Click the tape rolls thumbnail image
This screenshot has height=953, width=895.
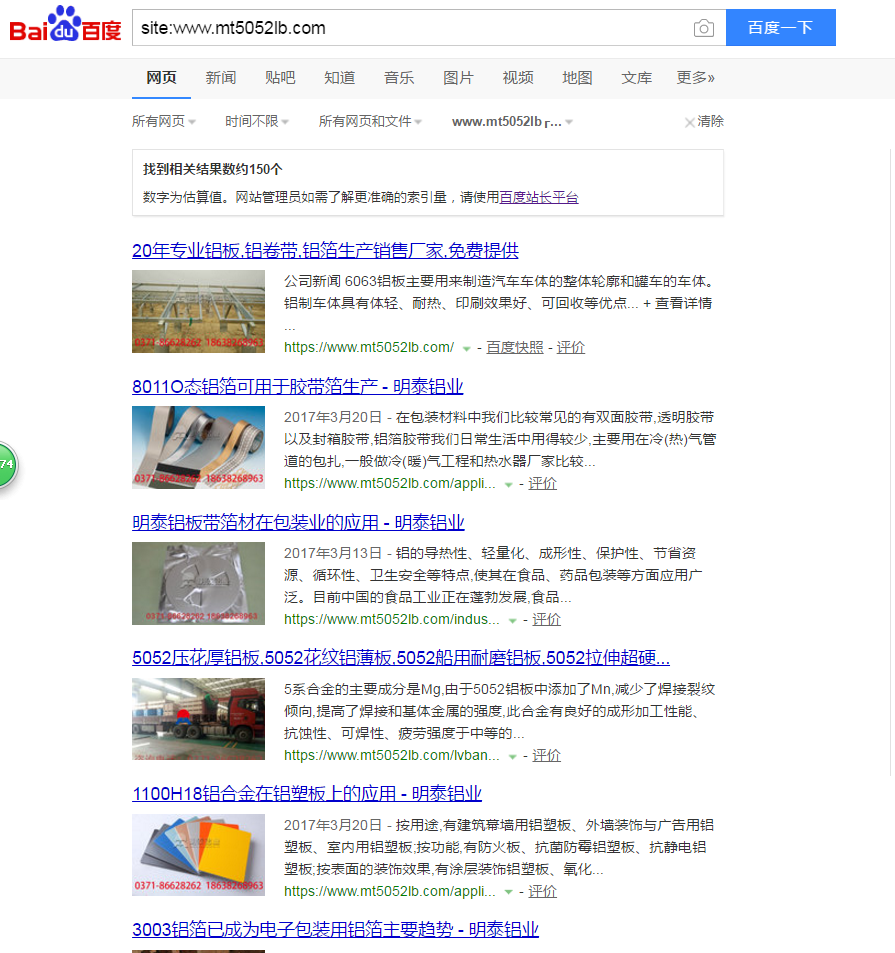click(x=199, y=447)
